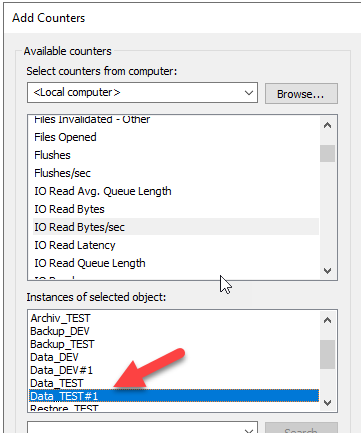This screenshot has width=361, height=433.
Task: Click the instances list down arrow
Action: point(328,403)
